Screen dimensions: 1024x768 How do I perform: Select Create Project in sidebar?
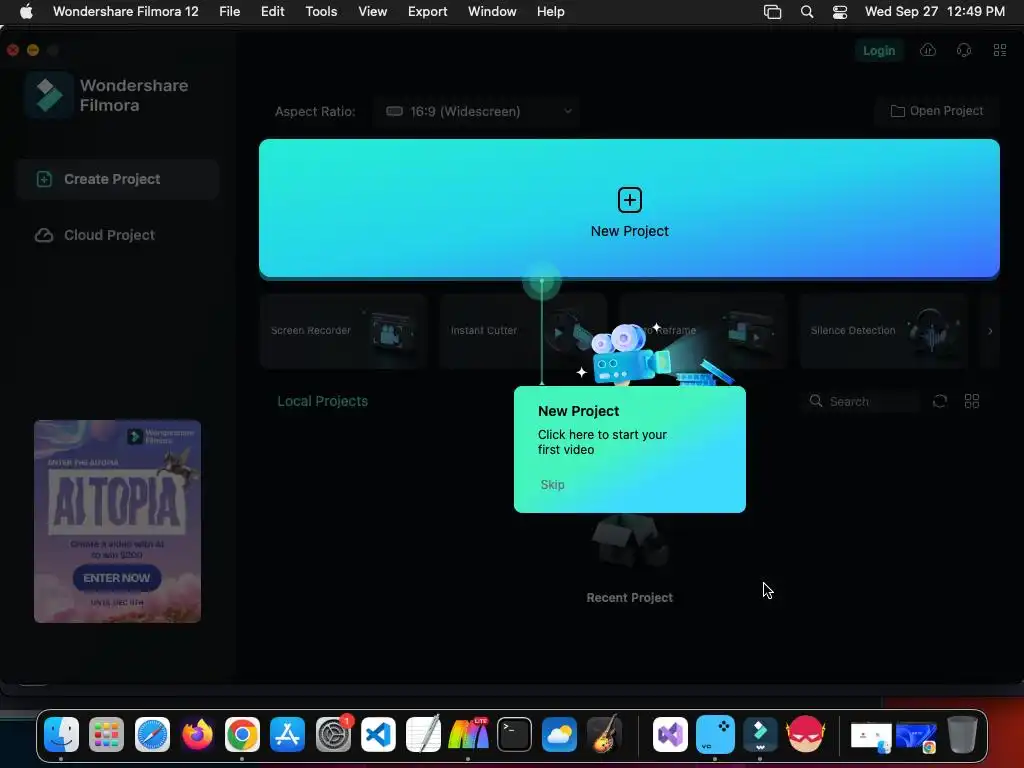click(118, 179)
